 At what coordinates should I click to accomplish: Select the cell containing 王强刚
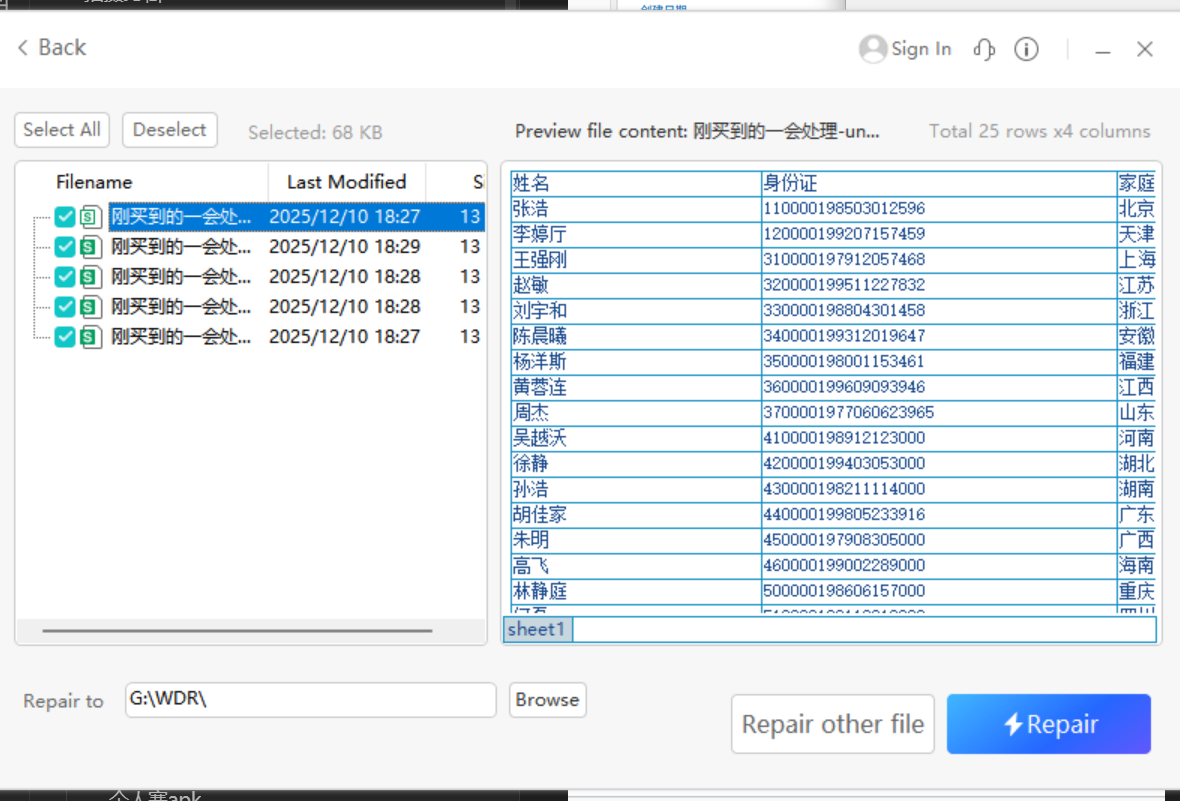(636, 260)
